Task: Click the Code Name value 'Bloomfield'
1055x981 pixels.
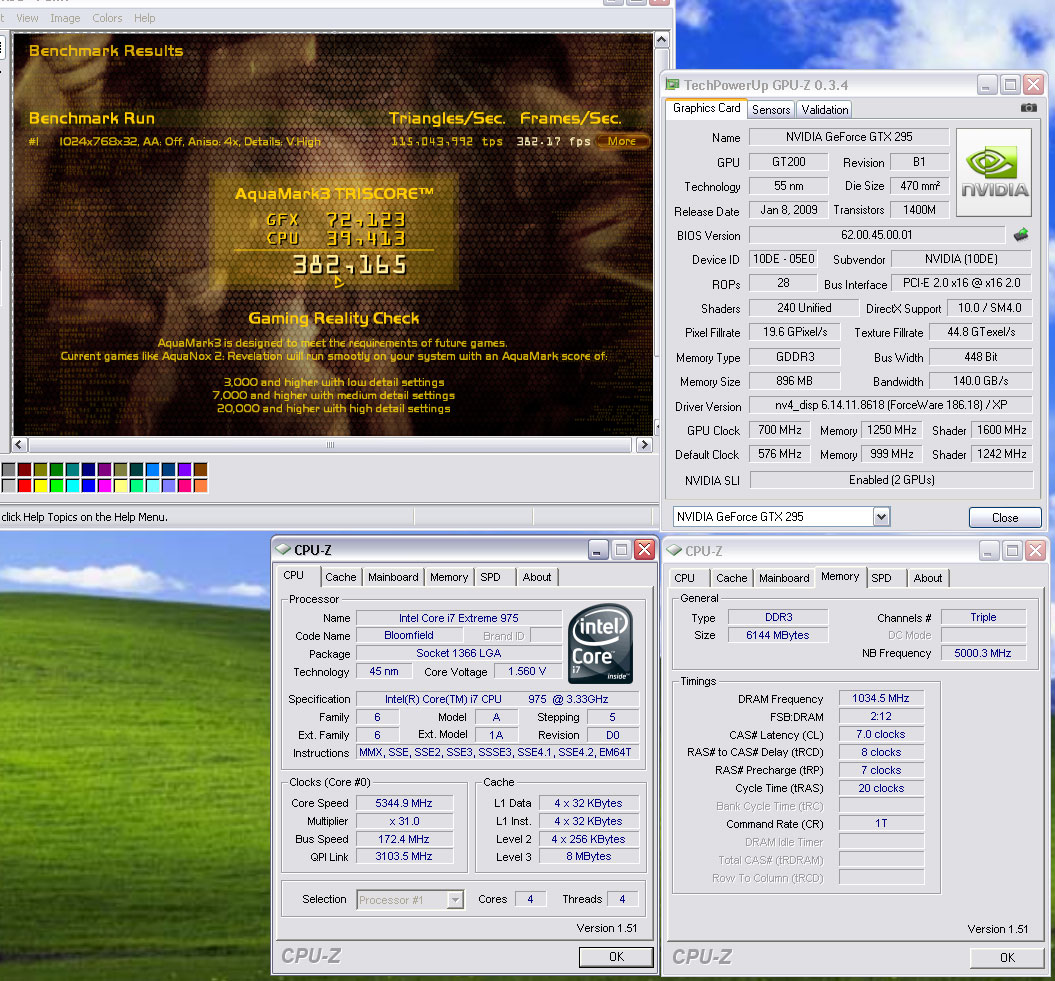Action: pyautogui.click(x=408, y=635)
